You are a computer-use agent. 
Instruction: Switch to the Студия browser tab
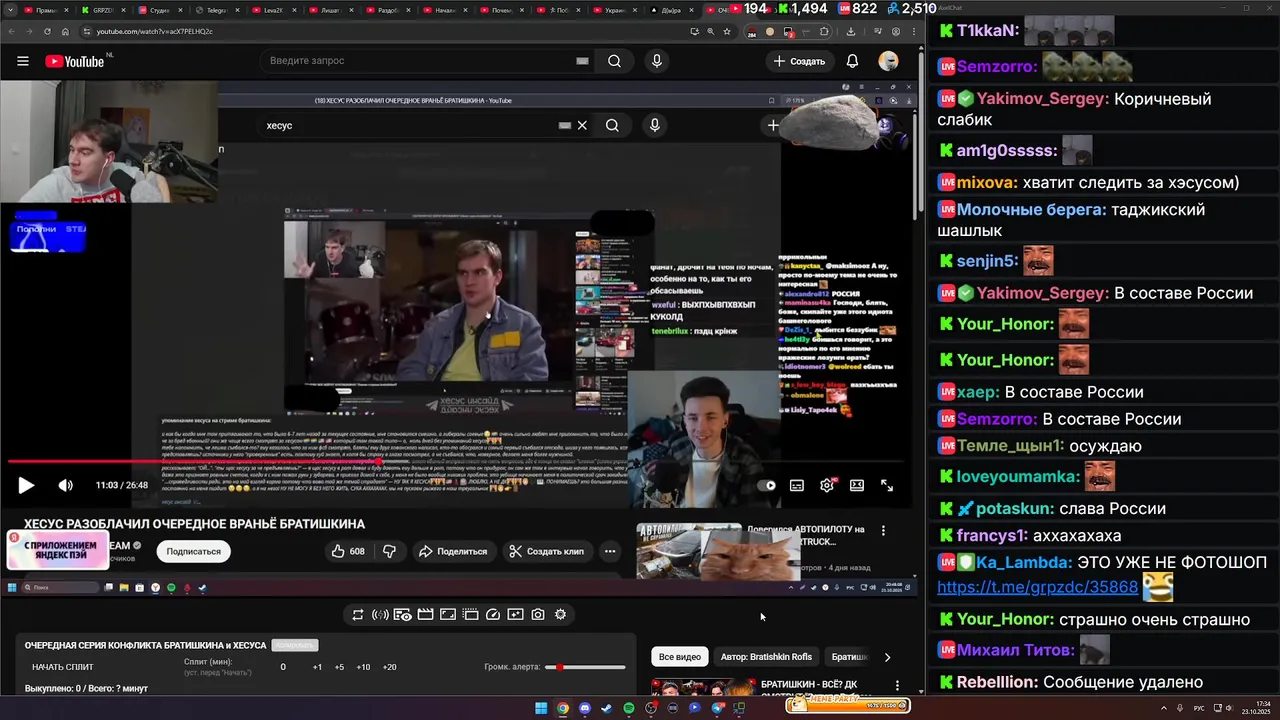[157, 10]
